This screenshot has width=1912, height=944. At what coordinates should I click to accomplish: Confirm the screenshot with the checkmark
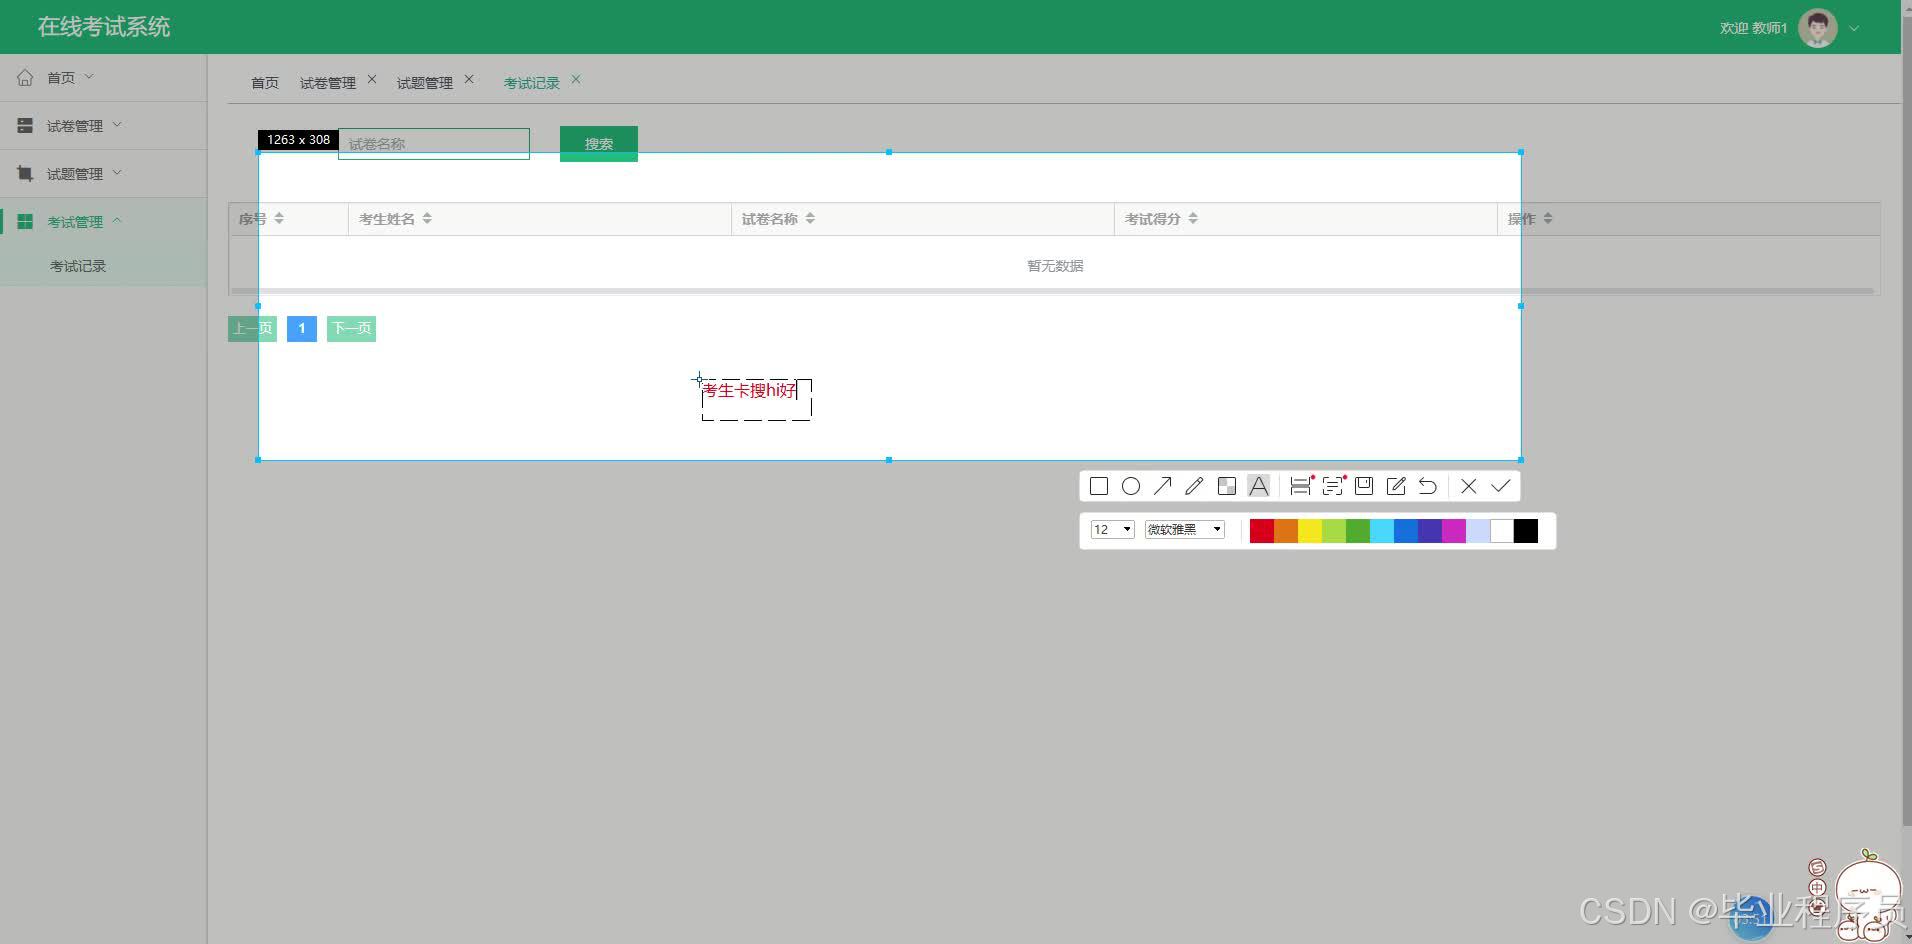point(1500,486)
